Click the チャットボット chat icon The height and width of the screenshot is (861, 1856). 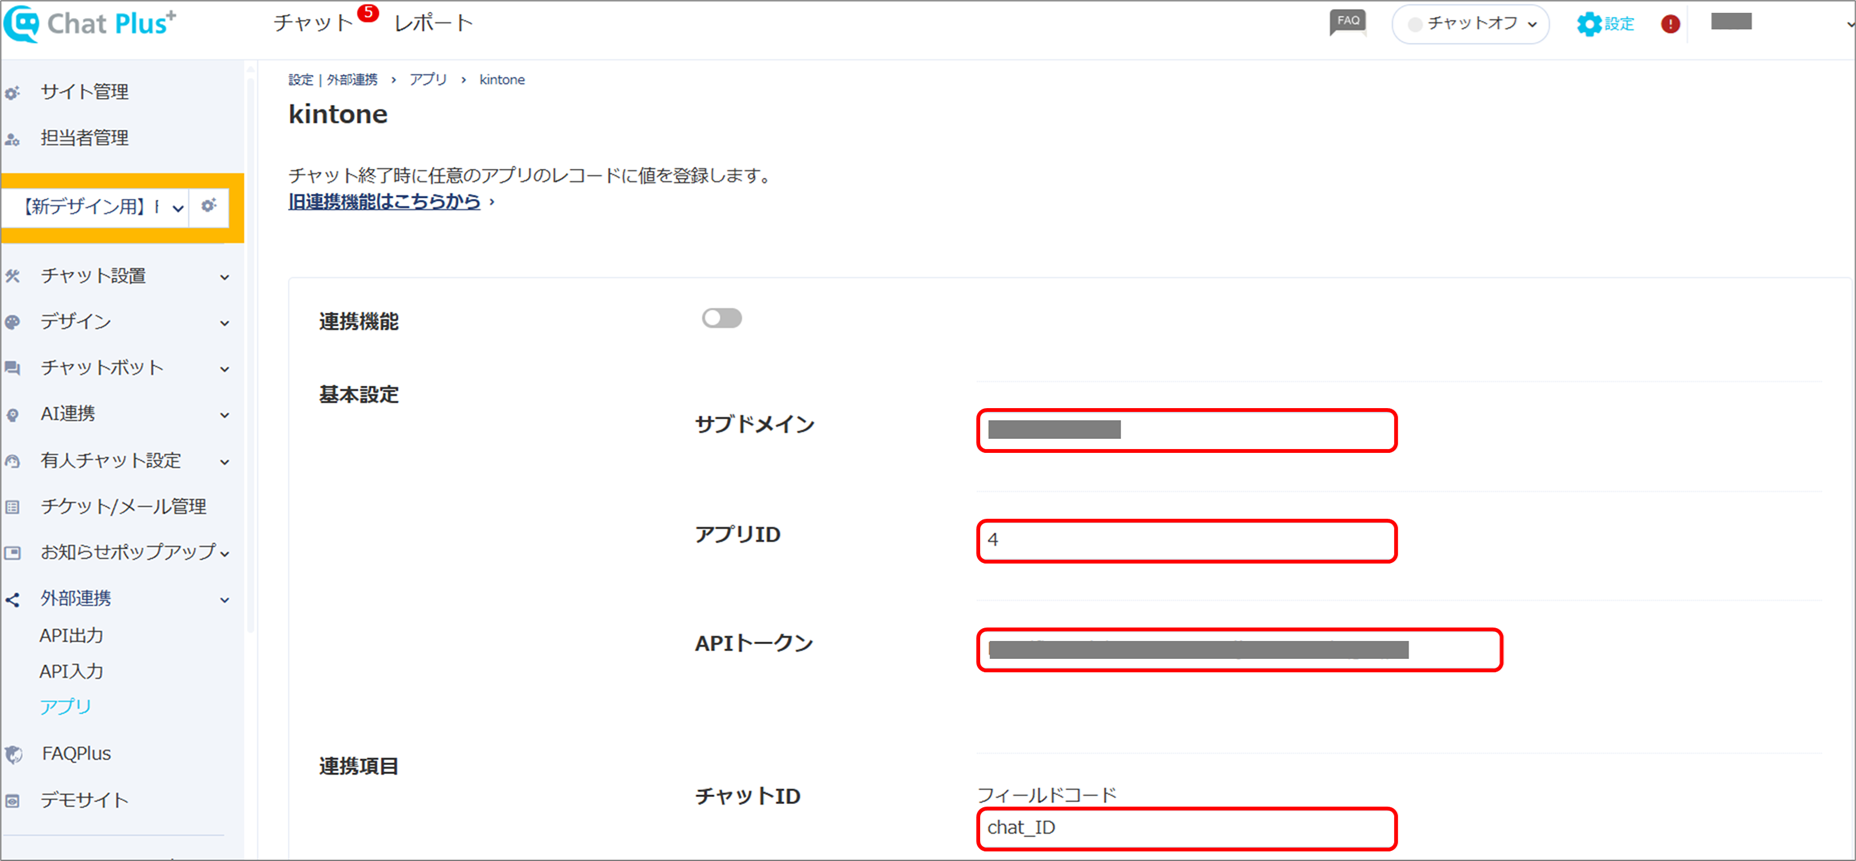(x=12, y=368)
